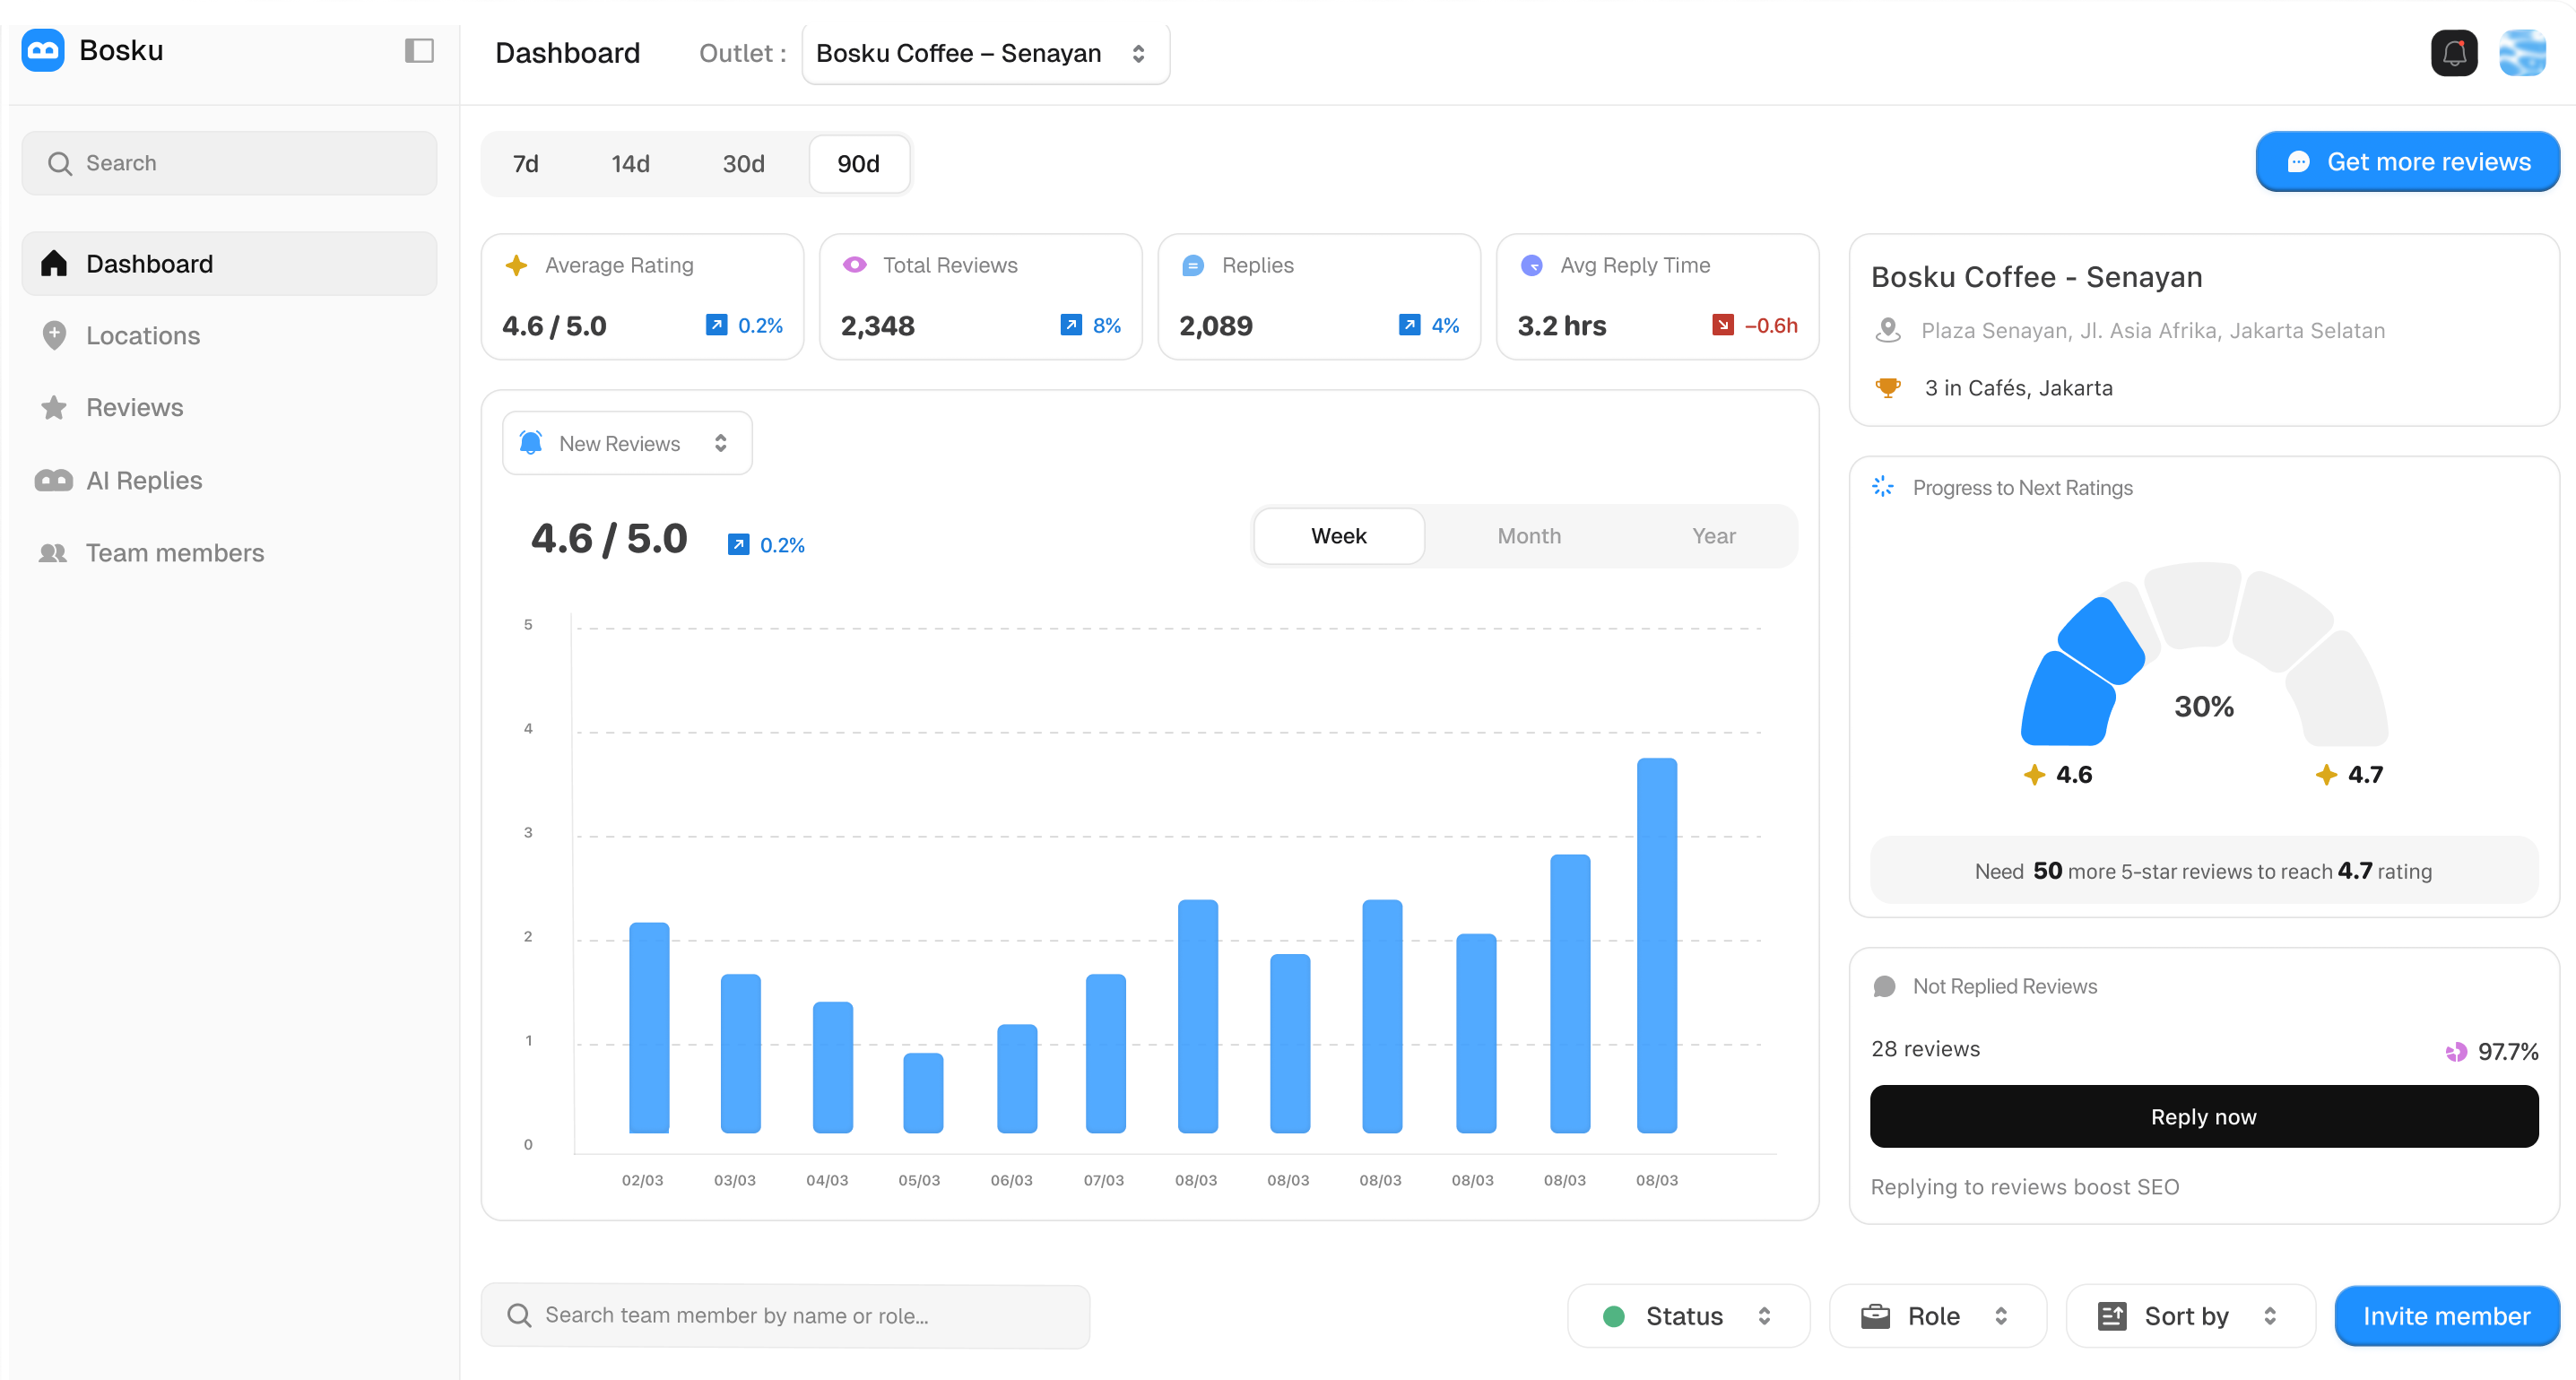Open the Outlet selector dropdown

click(x=985, y=54)
